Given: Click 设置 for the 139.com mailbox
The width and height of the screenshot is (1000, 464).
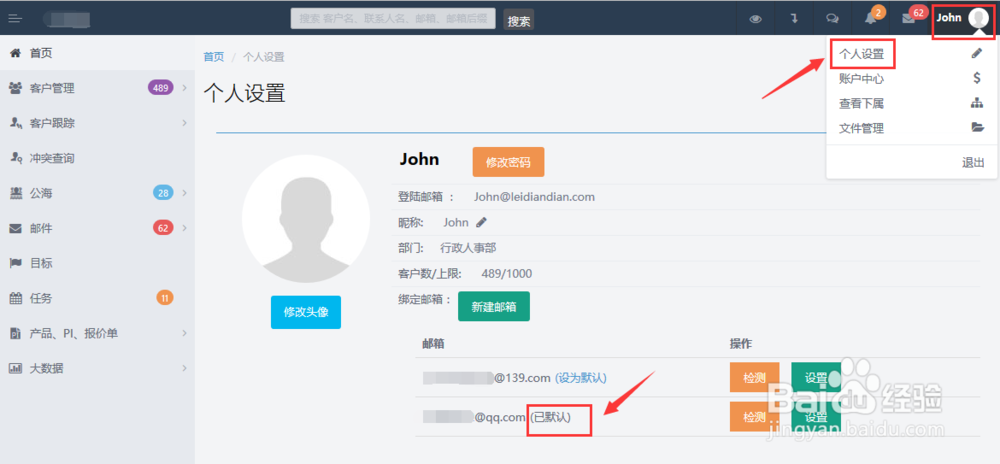Looking at the screenshot, I should 816,378.
